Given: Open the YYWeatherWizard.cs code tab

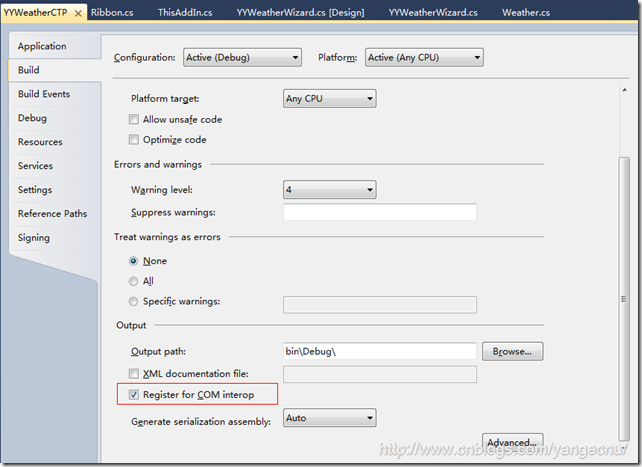Looking at the screenshot, I should [433, 13].
